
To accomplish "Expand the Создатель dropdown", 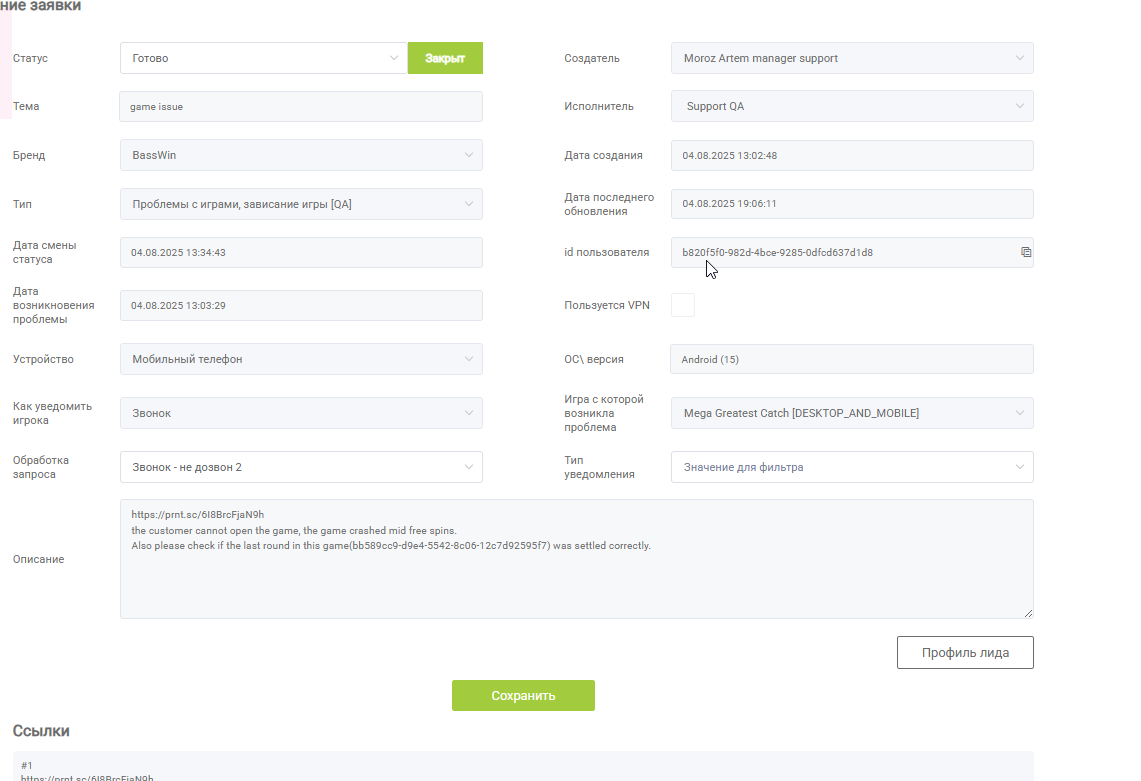I will click(852, 58).
